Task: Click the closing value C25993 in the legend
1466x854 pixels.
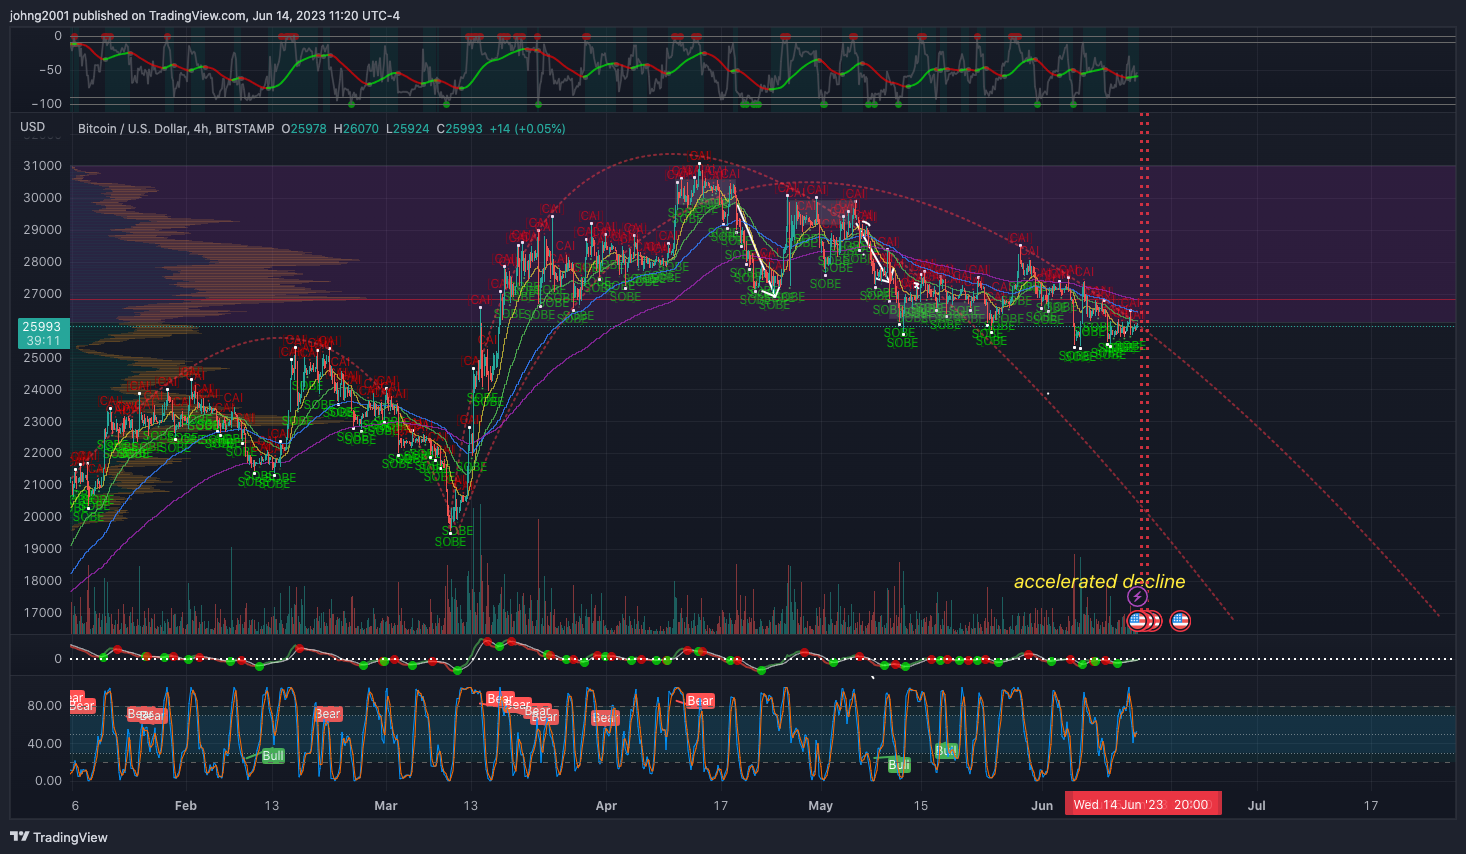Action: tap(459, 129)
